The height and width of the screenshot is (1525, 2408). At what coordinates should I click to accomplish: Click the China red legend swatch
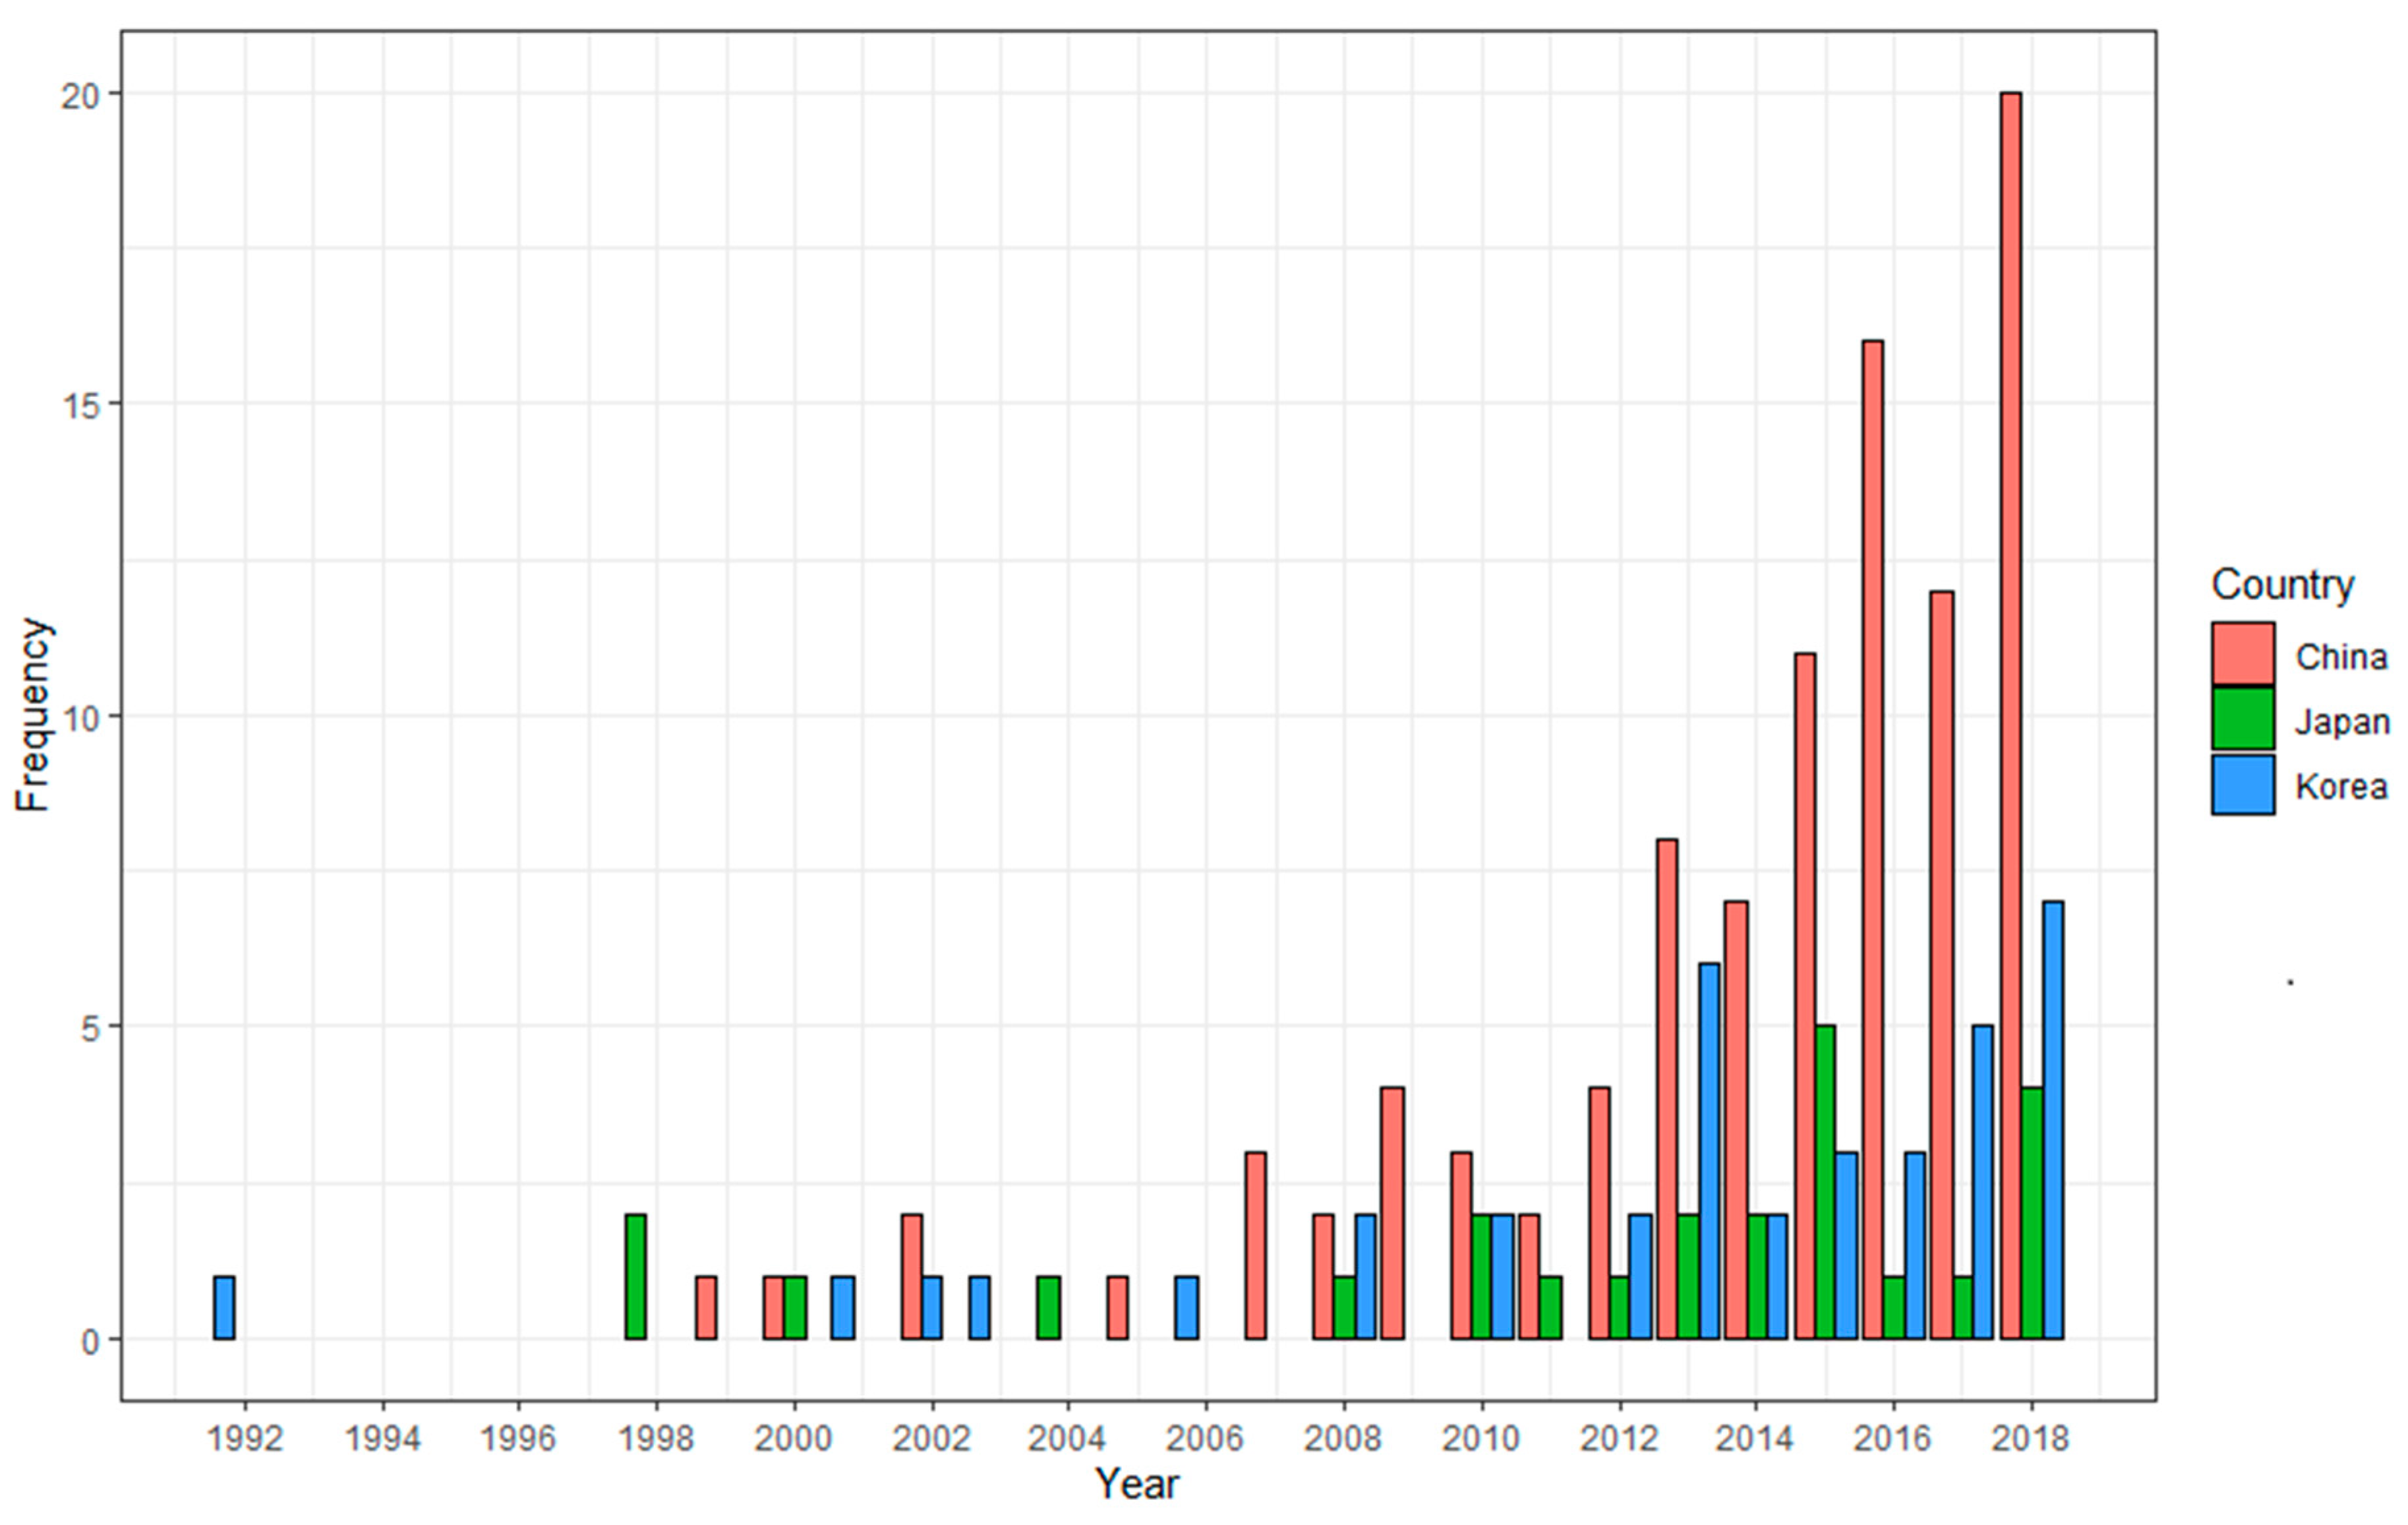[x=2243, y=654]
